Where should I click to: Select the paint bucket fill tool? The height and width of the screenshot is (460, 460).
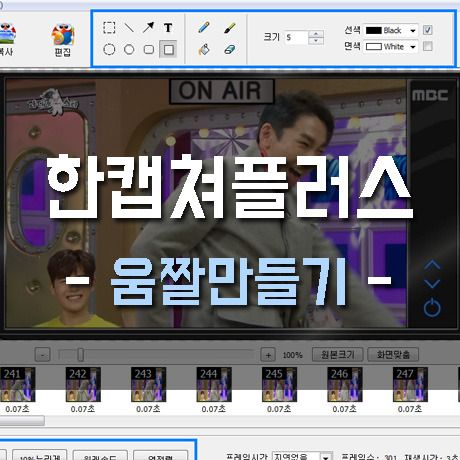pyautogui.click(x=204, y=50)
